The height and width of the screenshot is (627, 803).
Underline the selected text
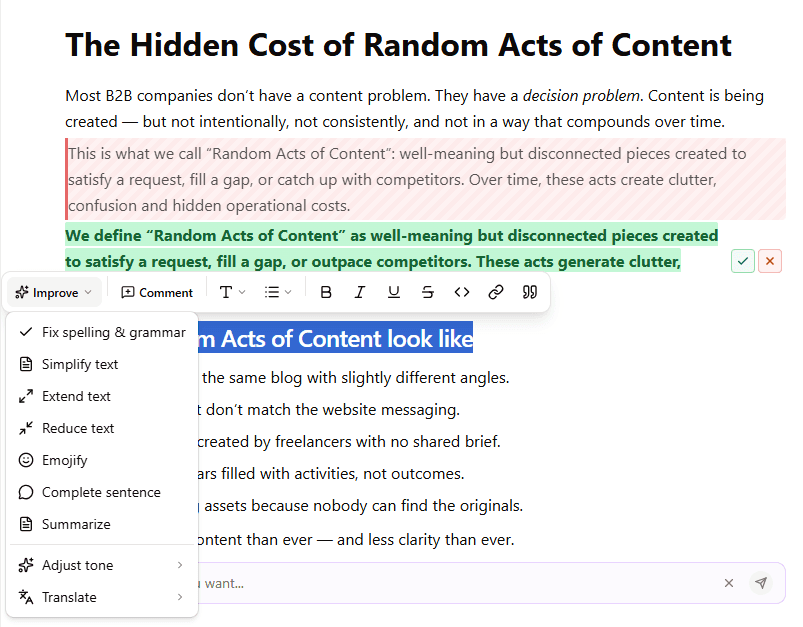point(394,292)
